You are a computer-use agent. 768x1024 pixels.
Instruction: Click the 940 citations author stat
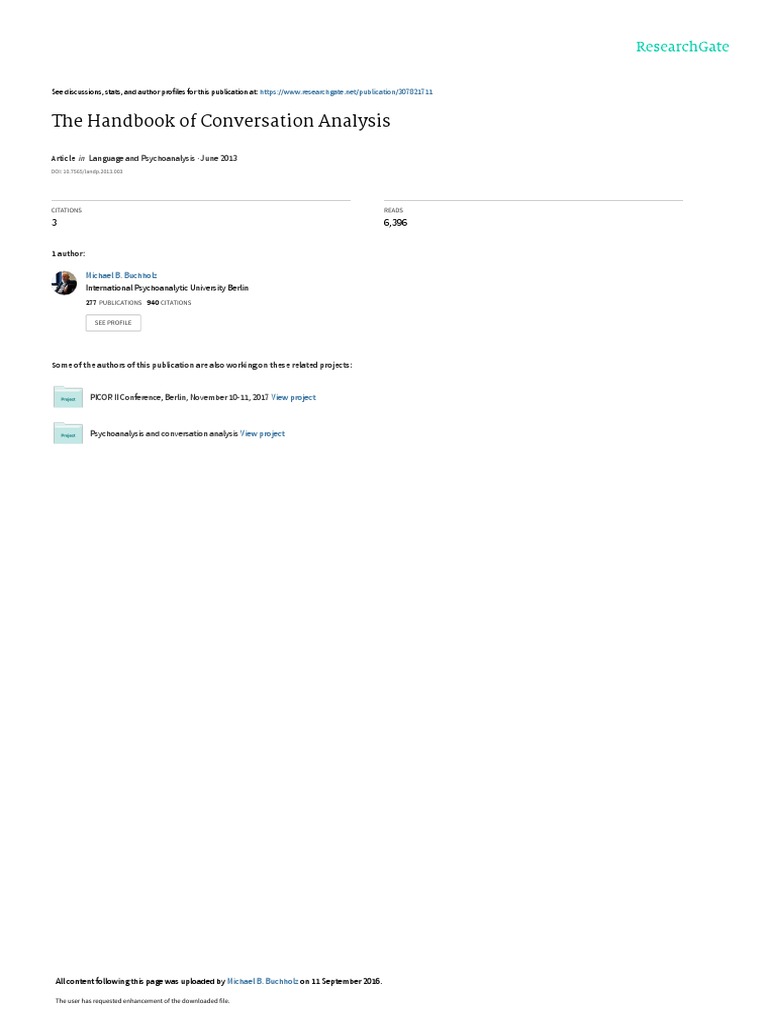point(169,303)
